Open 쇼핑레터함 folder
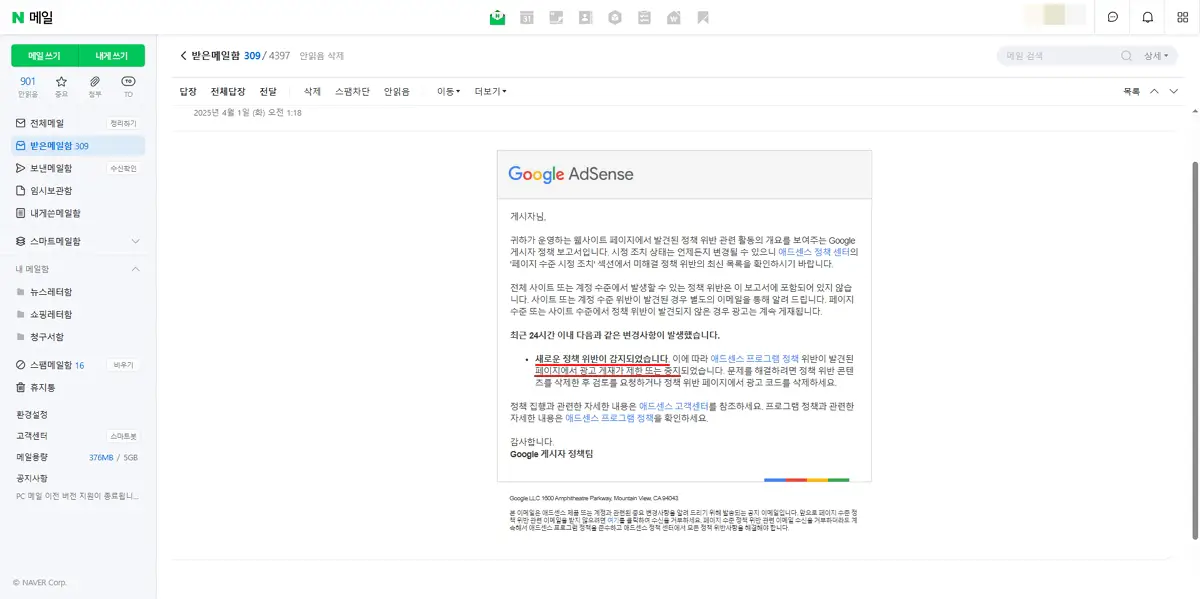Viewport: 1200px width, 599px height. [x=50, y=314]
